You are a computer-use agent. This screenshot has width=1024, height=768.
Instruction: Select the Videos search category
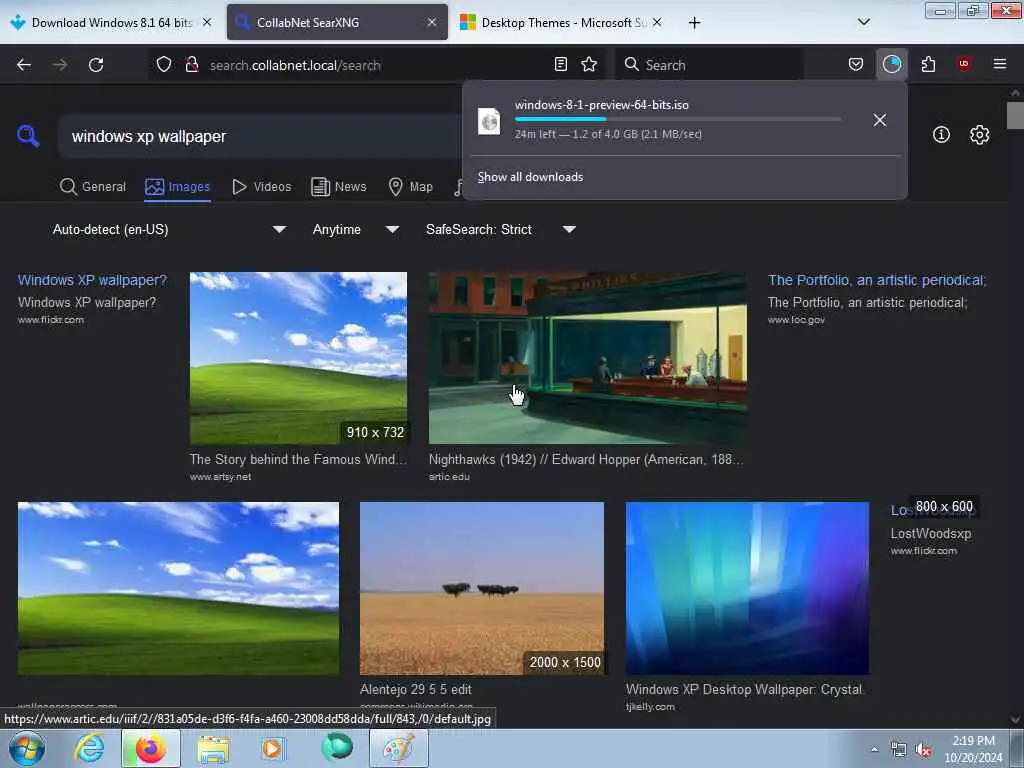[x=262, y=187]
